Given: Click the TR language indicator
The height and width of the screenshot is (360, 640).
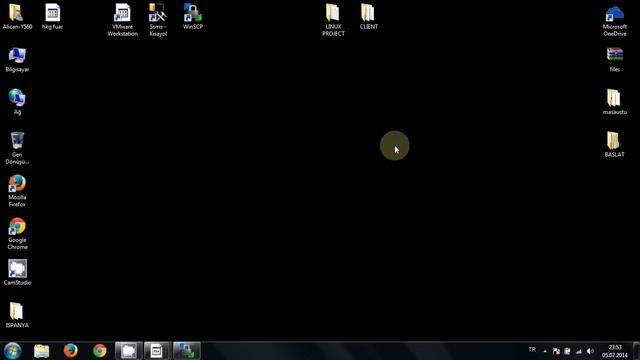Looking at the screenshot, I should tap(532, 350).
